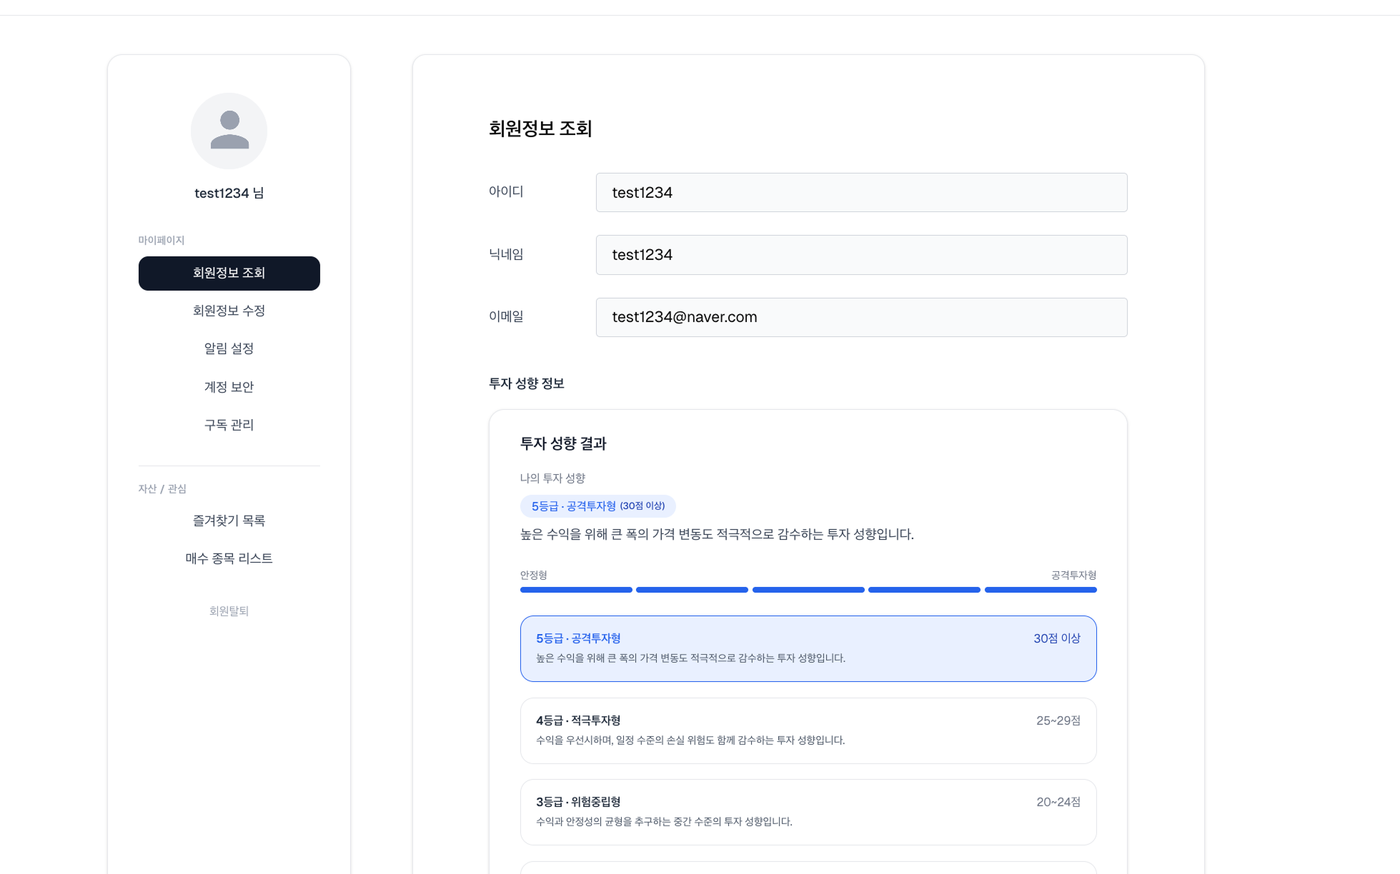The image size is (1400, 874).
Task: Select the 5등급 · 공격투자형 card
Action: pyautogui.click(x=808, y=649)
